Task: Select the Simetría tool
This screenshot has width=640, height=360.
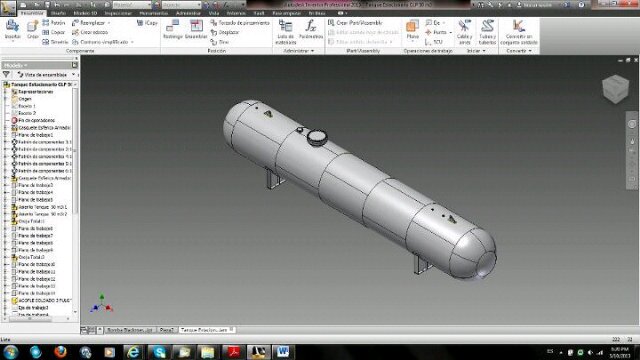Action: [x=55, y=42]
